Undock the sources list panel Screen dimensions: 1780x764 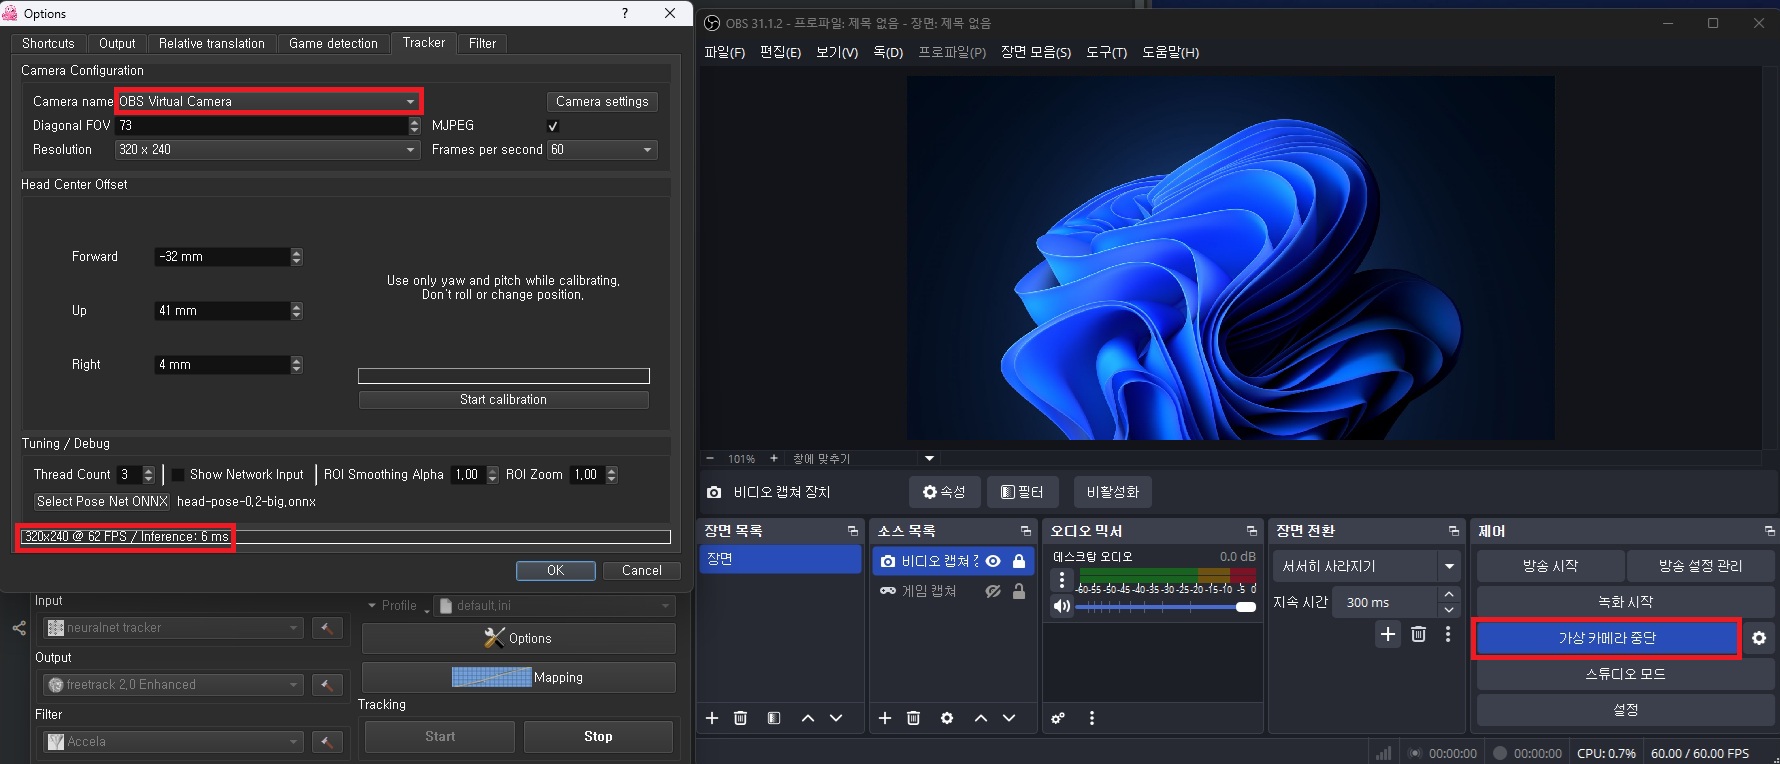point(1025,531)
